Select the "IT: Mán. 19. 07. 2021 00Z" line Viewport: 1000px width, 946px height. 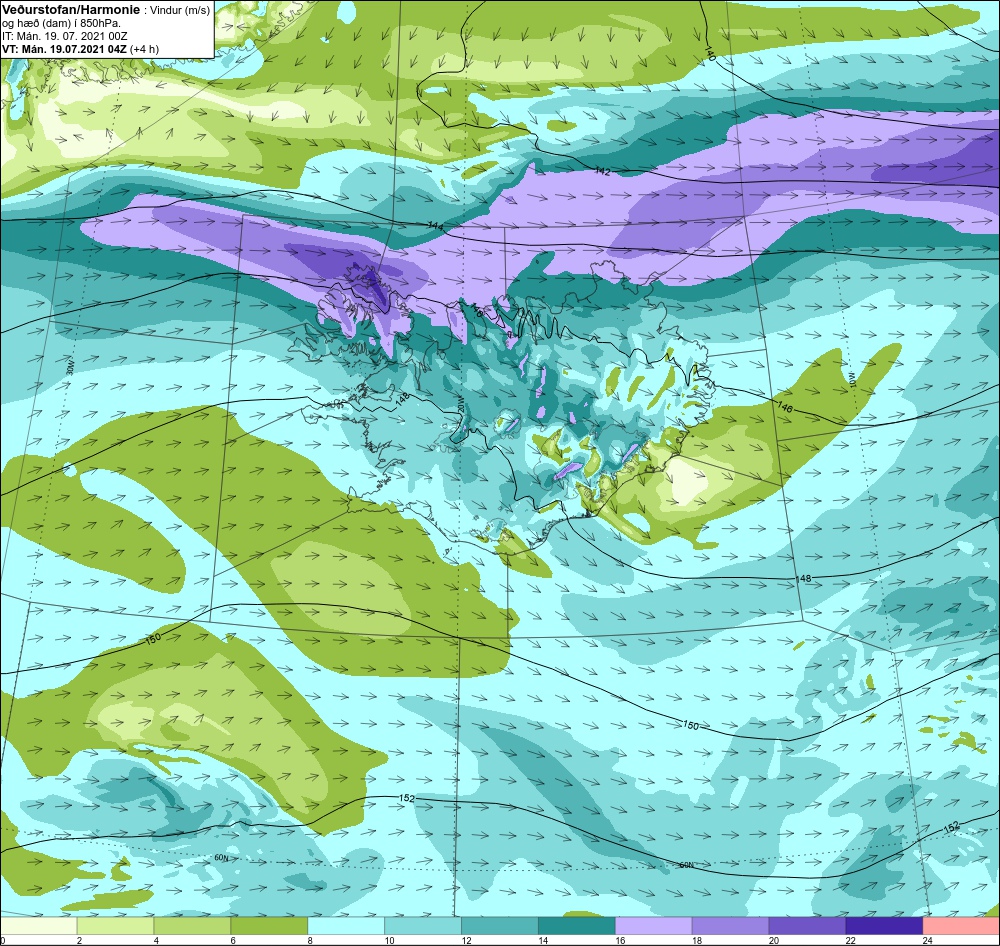click(x=64, y=36)
